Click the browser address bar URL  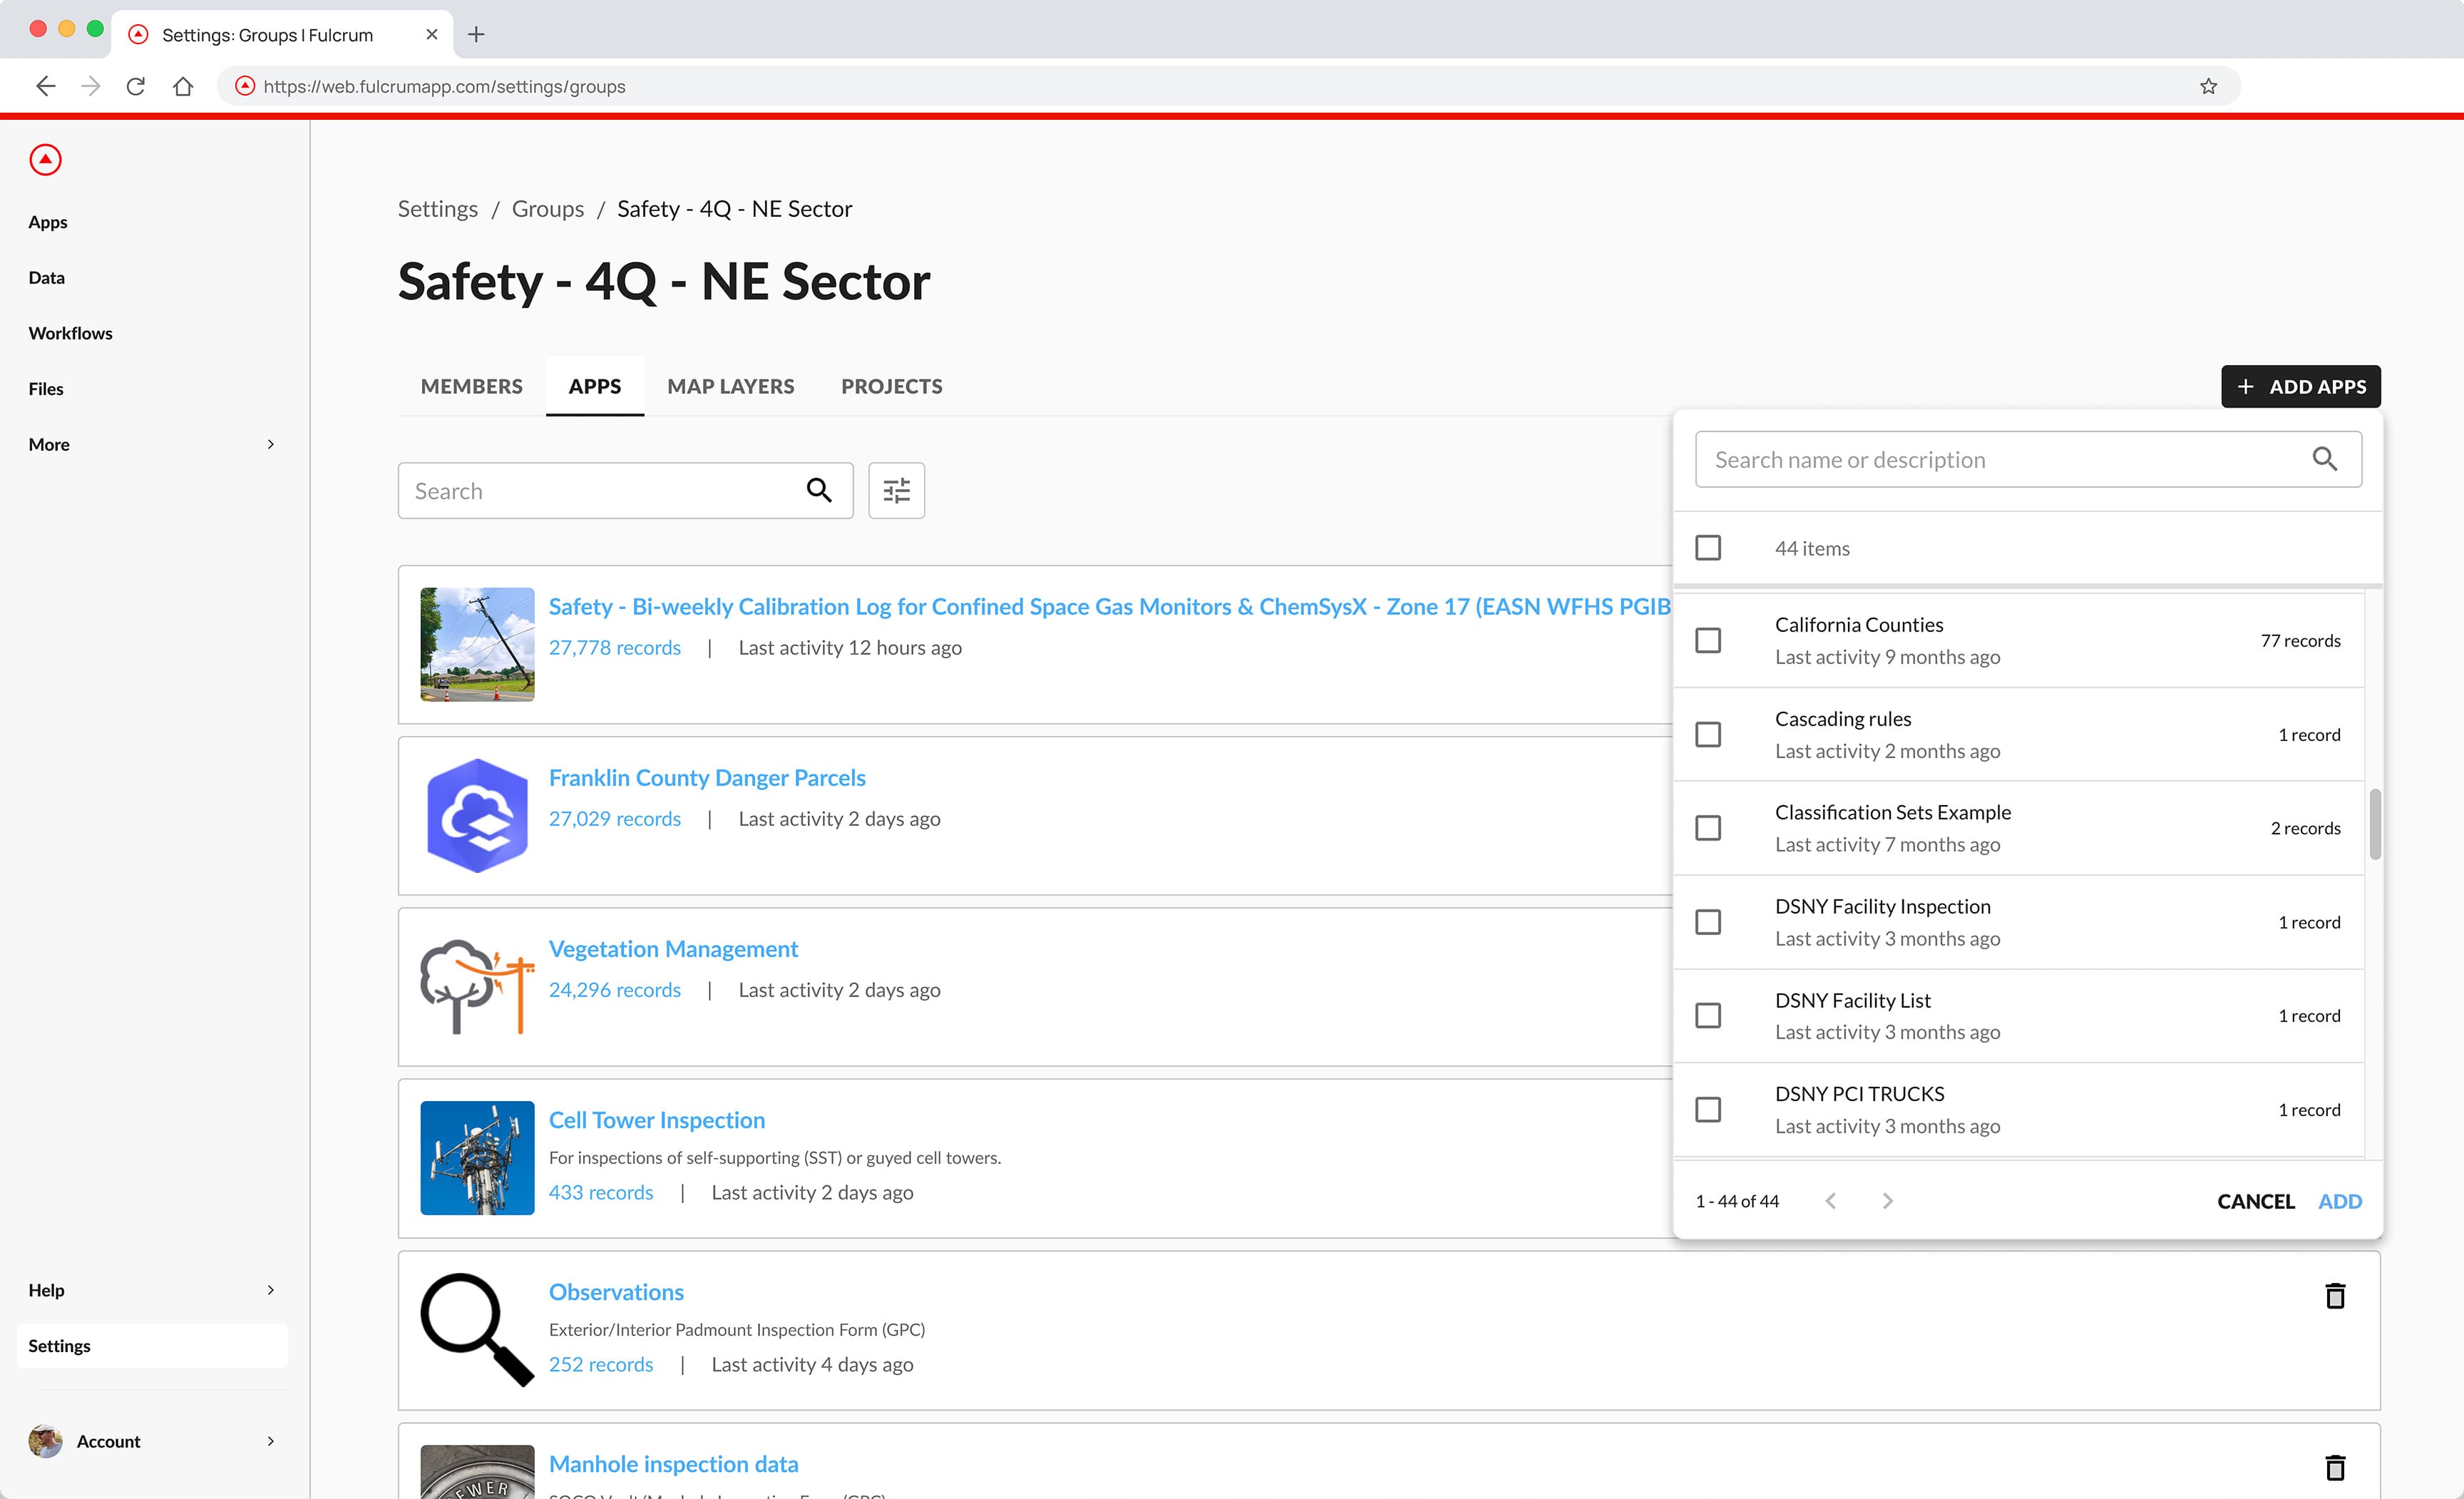[444, 86]
